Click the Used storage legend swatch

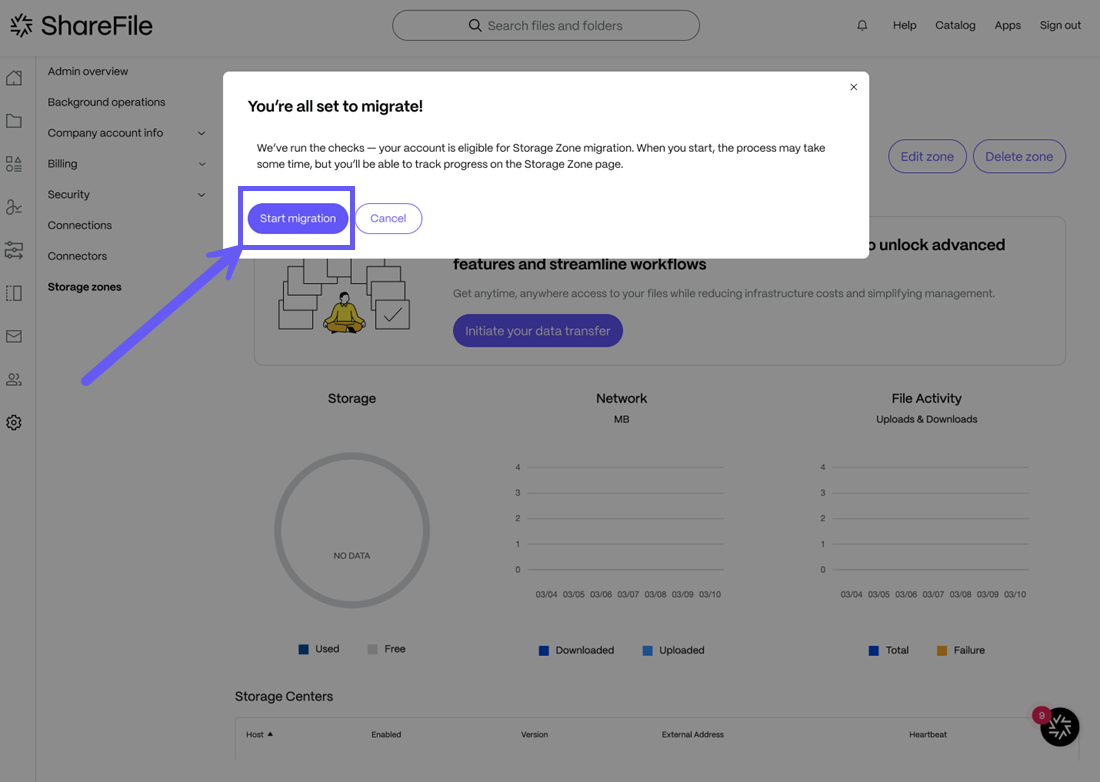click(x=303, y=649)
